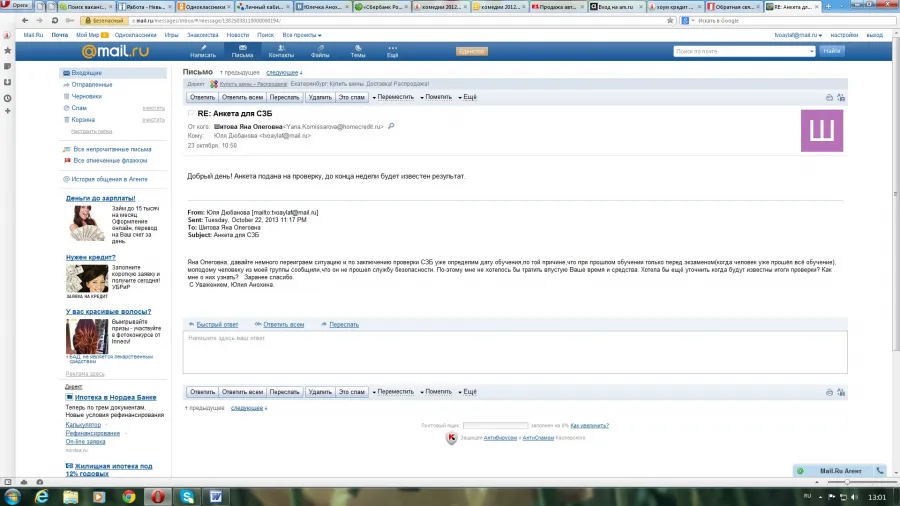Open Skype from the taskbar

click(x=187, y=497)
